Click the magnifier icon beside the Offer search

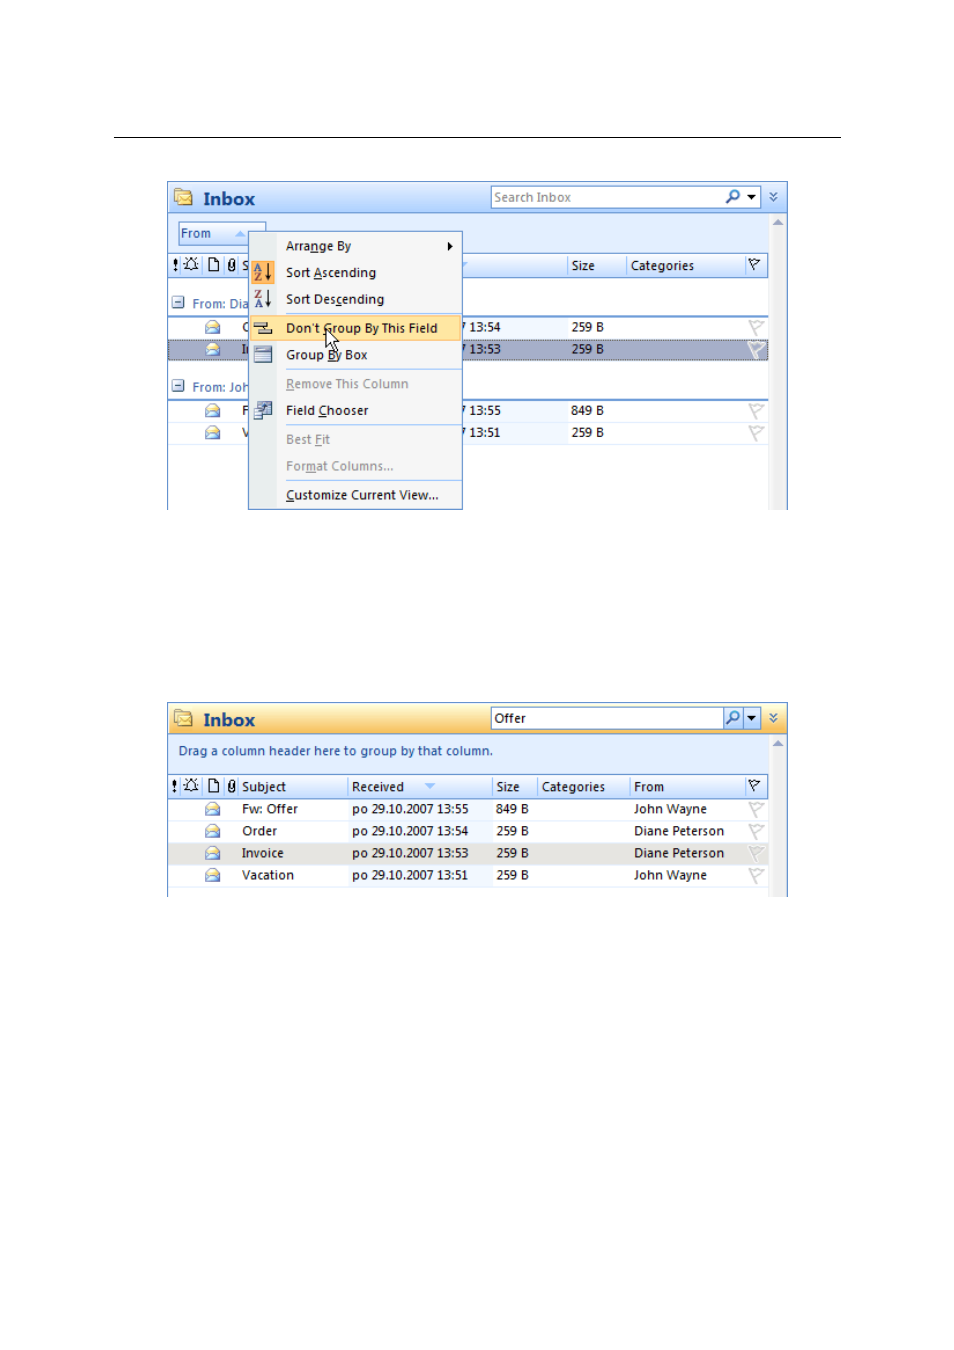pyautogui.click(x=733, y=718)
